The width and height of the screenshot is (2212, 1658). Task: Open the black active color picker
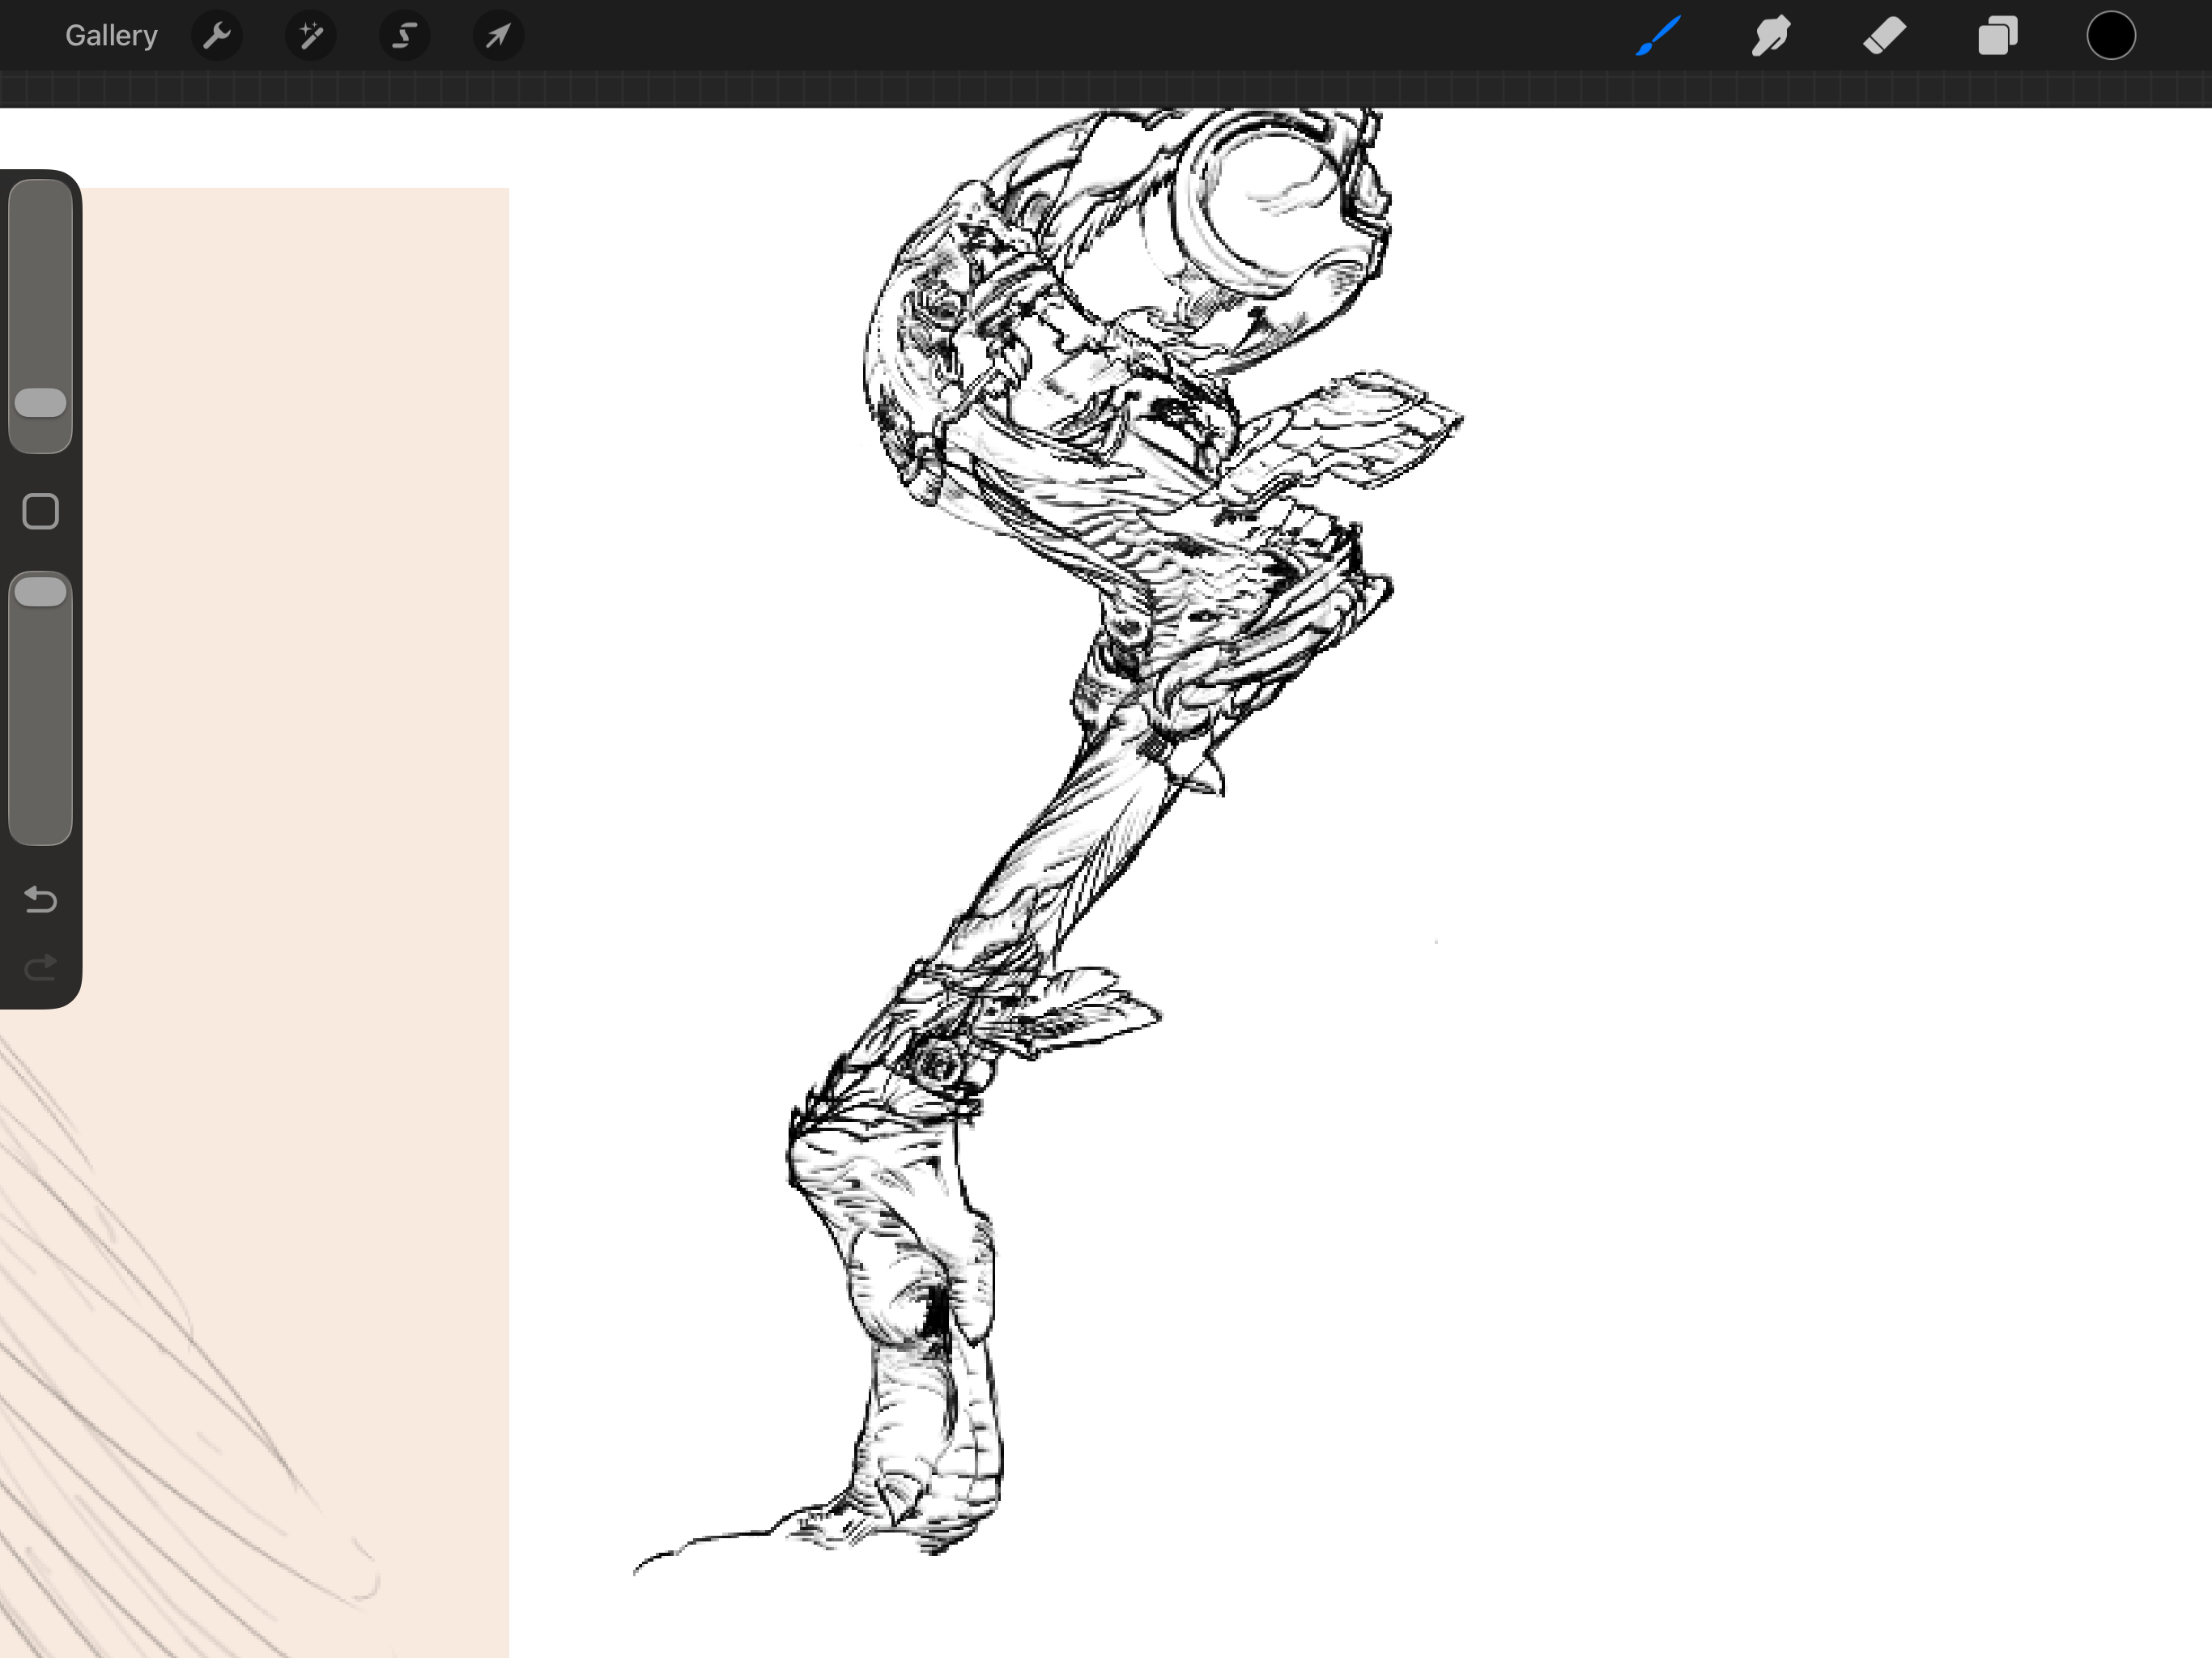pyautogui.click(x=2111, y=36)
